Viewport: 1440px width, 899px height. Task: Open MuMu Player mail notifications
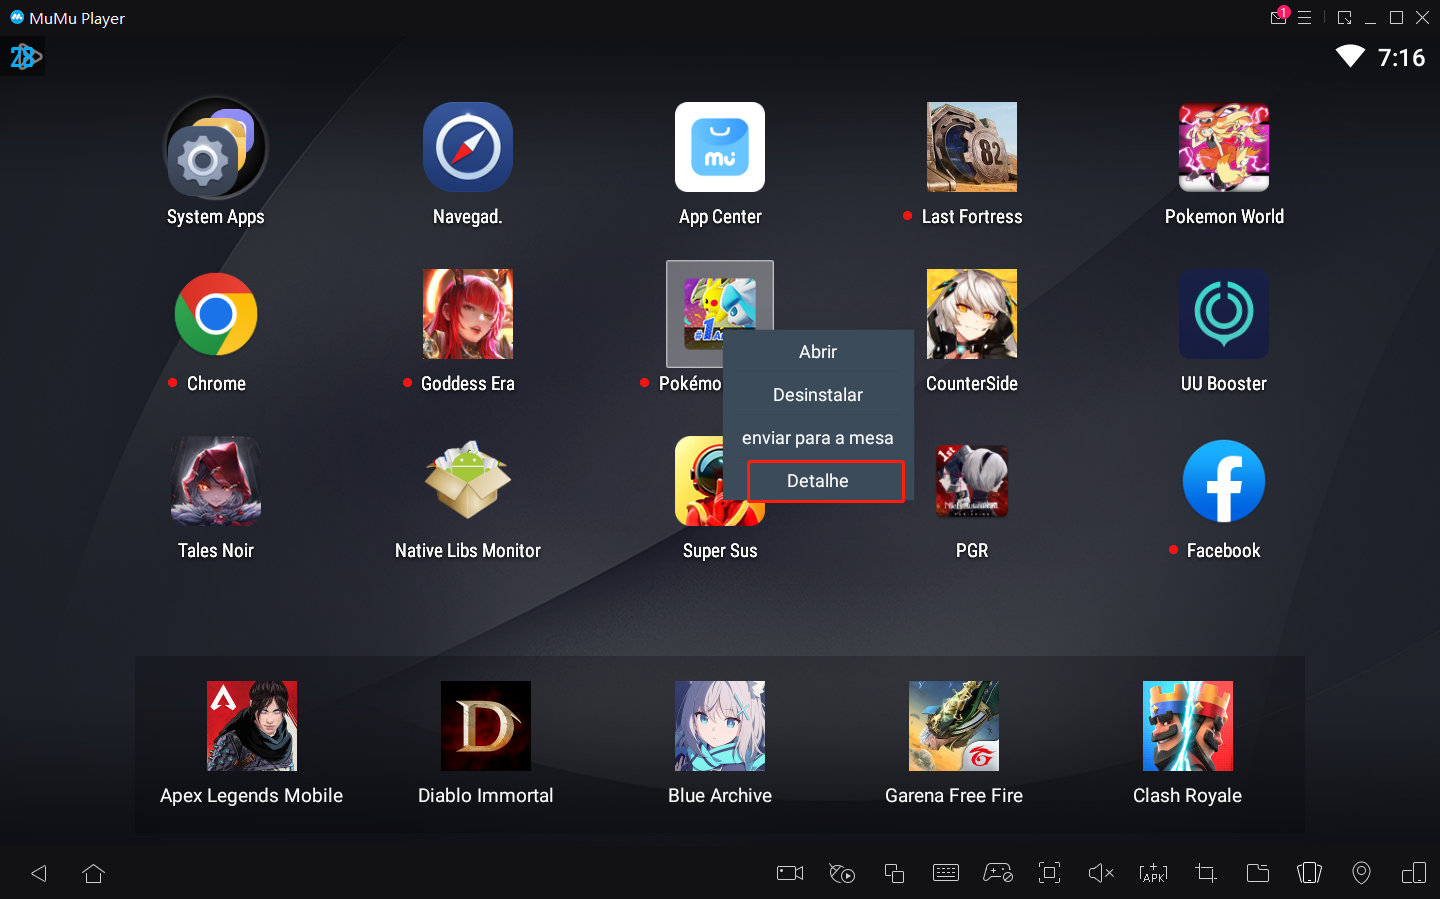click(1279, 17)
